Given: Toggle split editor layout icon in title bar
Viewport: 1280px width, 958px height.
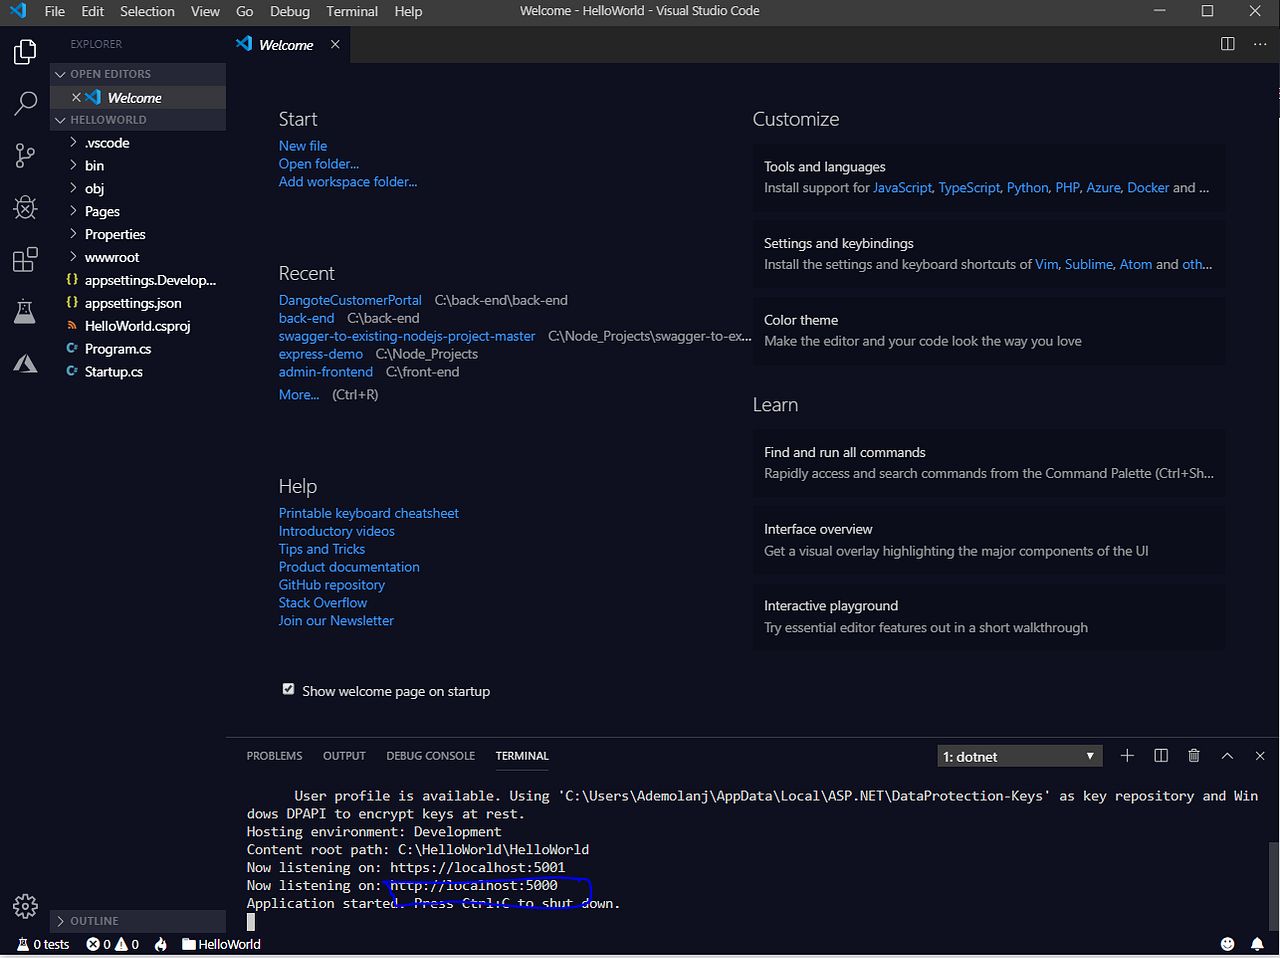Looking at the screenshot, I should [1227, 44].
